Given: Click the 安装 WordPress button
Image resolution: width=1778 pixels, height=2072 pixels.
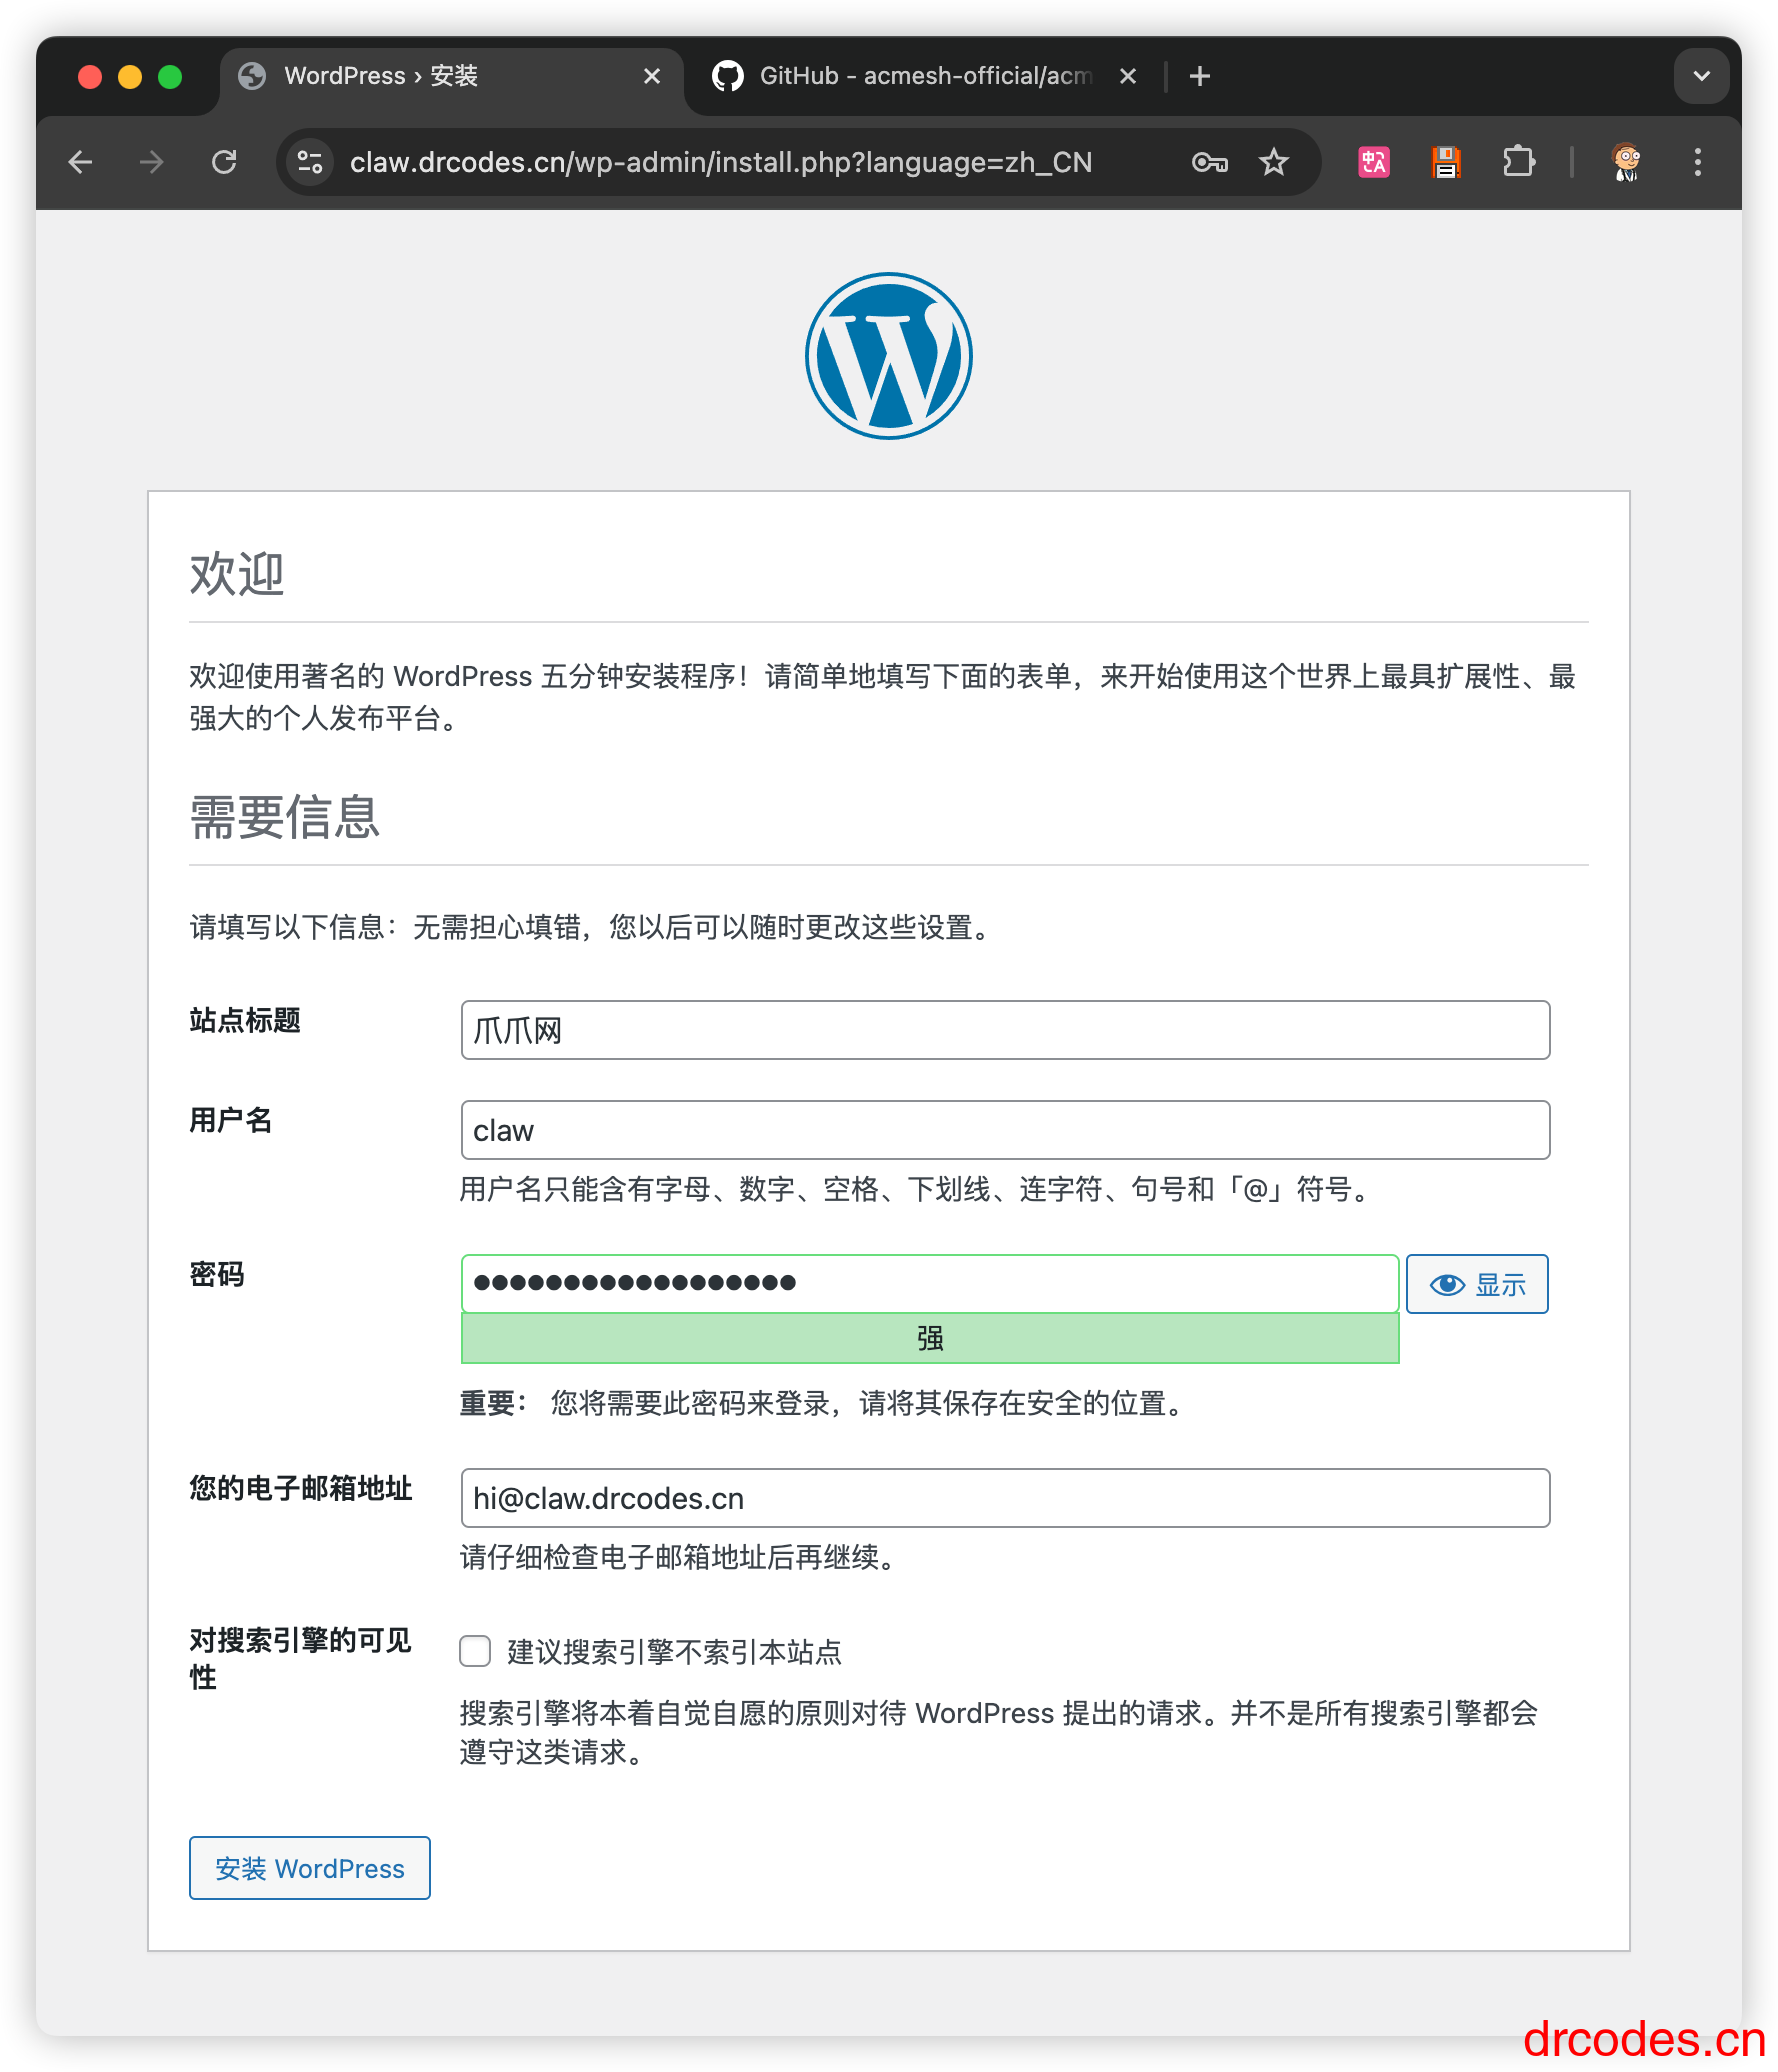Looking at the screenshot, I should click(310, 1868).
